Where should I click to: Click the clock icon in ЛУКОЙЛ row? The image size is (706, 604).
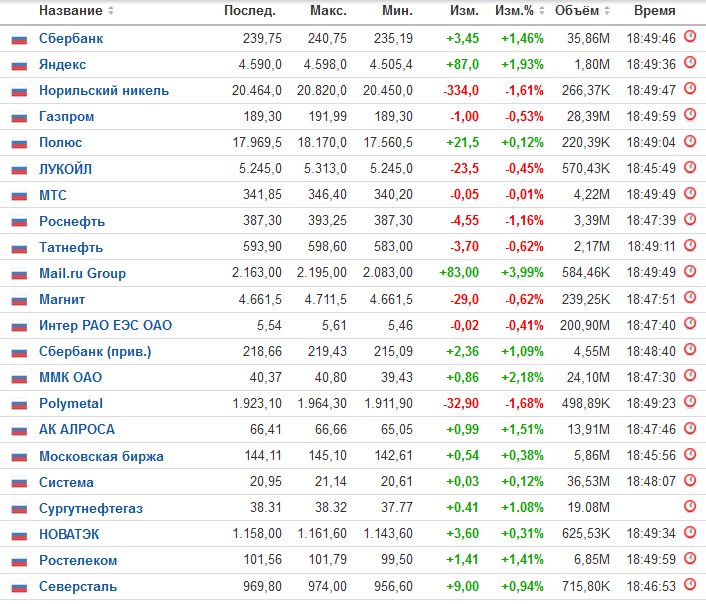click(690, 167)
